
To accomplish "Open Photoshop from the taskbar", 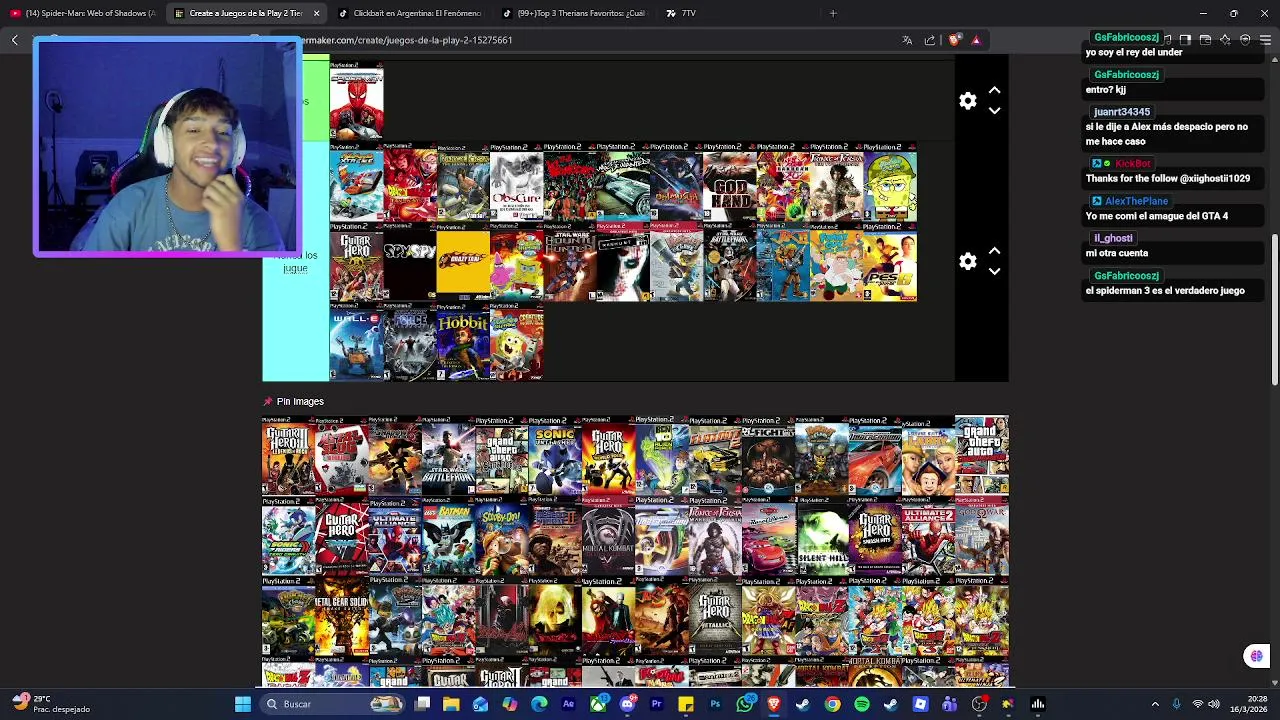I will (715, 704).
